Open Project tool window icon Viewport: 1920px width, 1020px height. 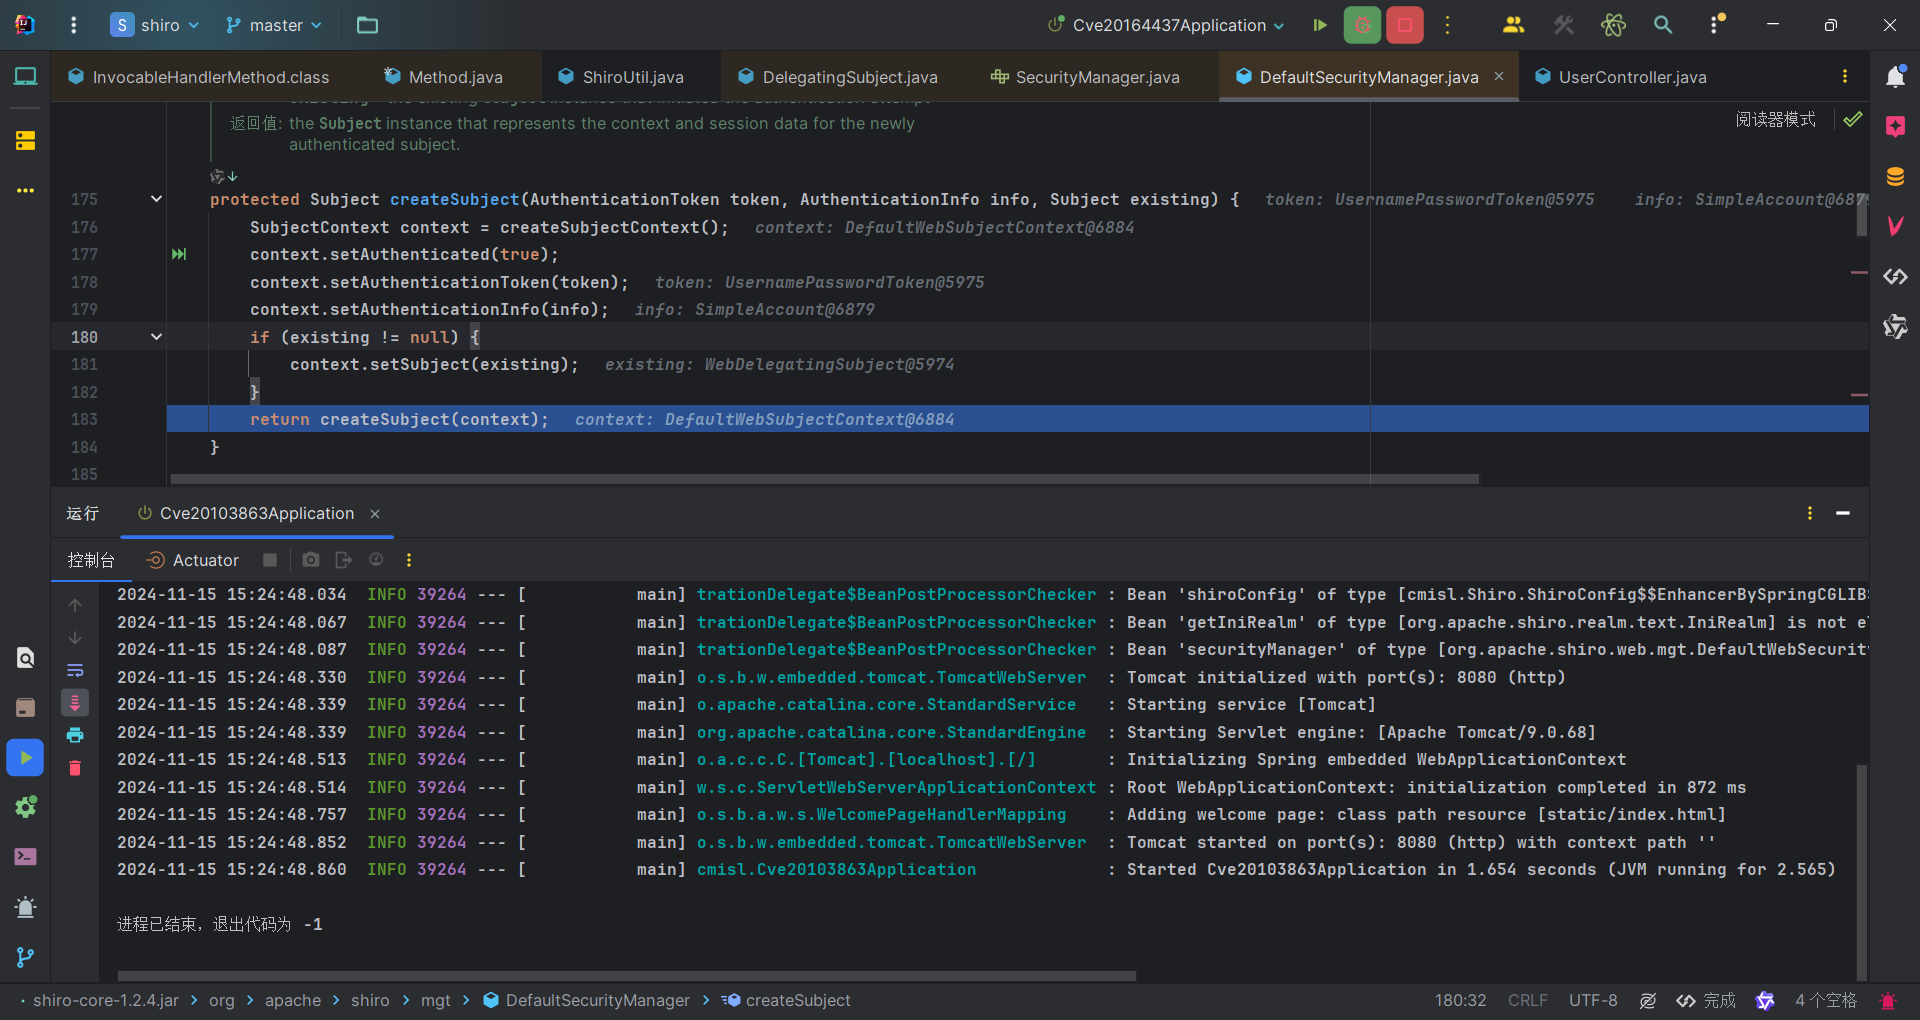25,76
